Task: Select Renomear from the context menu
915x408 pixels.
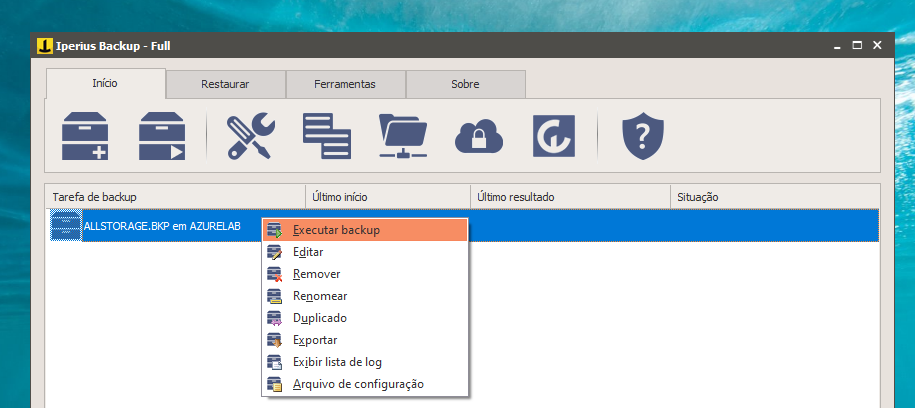Action: click(x=365, y=297)
